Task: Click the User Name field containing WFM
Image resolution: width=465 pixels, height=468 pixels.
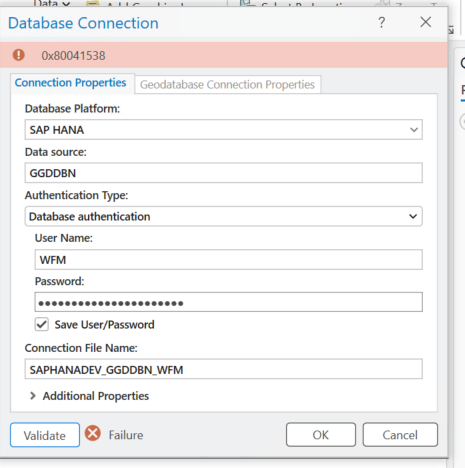Action: click(228, 259)
